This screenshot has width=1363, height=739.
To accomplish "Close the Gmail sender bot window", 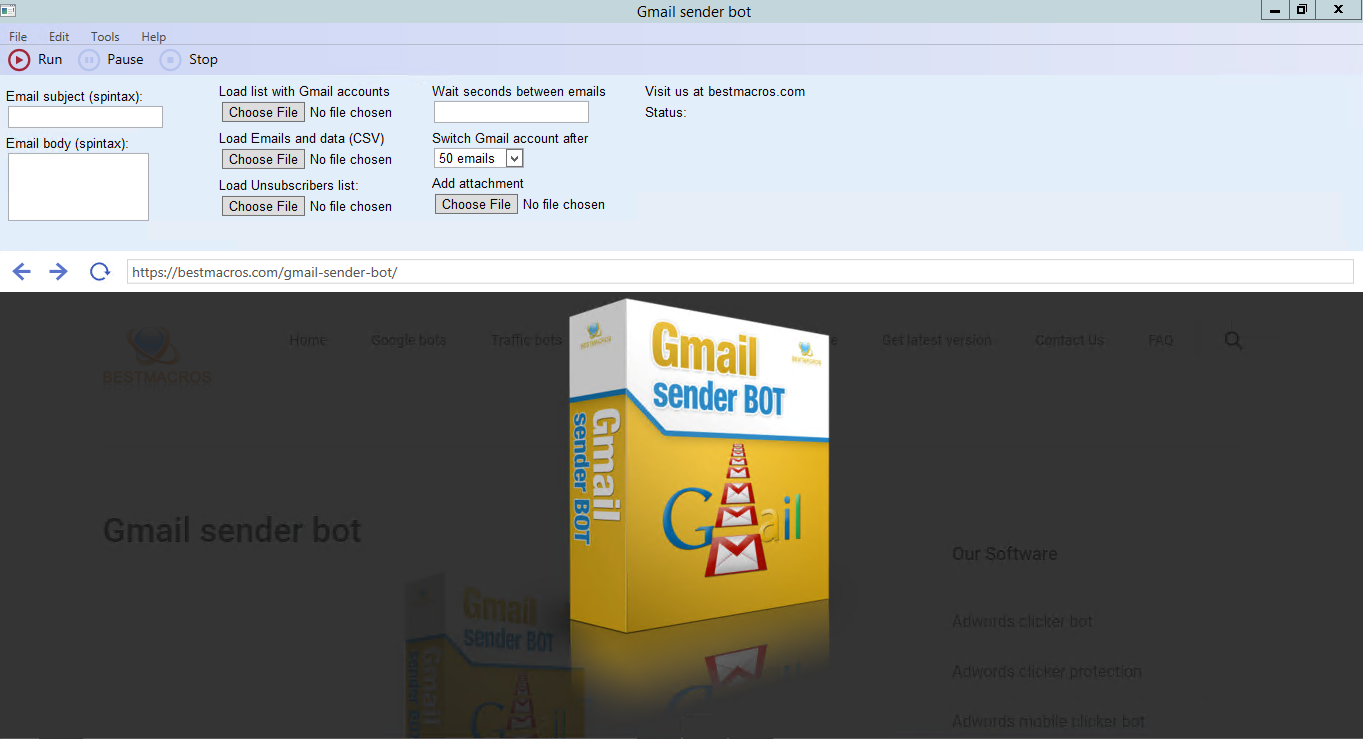I will (x=1338, y=10).
